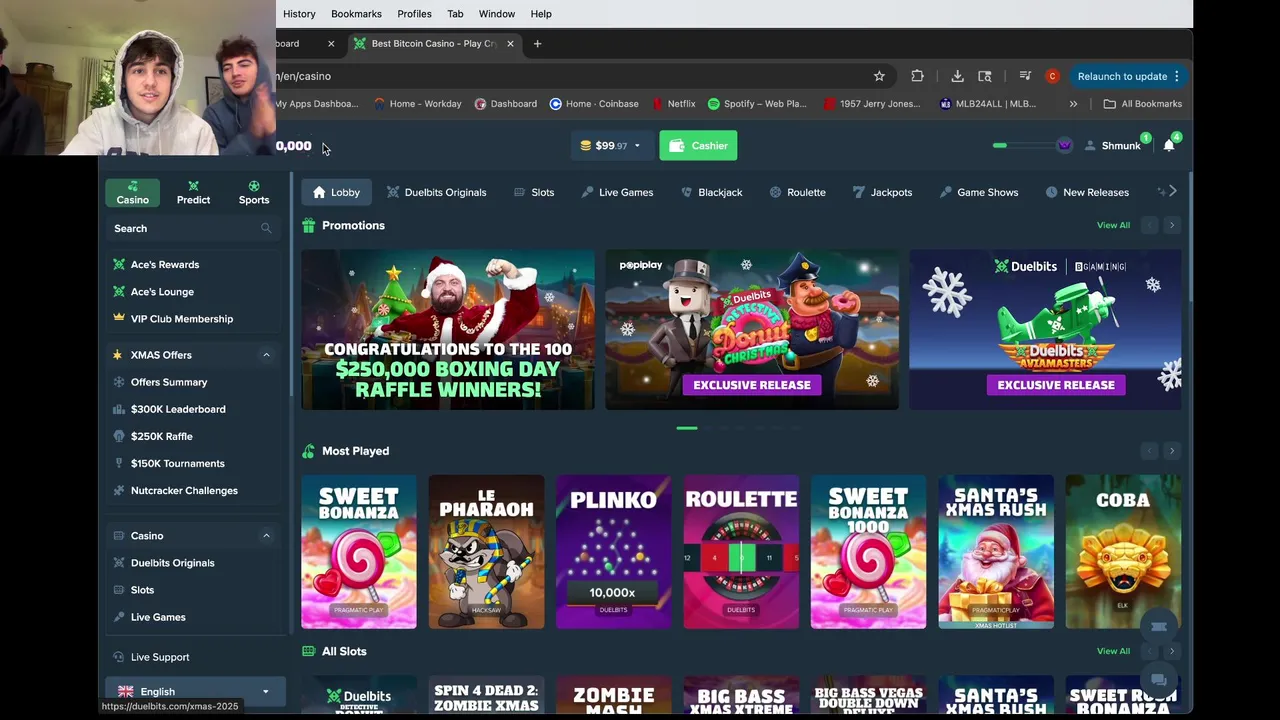
Task: Open New Releases category tab
Action: click(x=1087, y=192)
